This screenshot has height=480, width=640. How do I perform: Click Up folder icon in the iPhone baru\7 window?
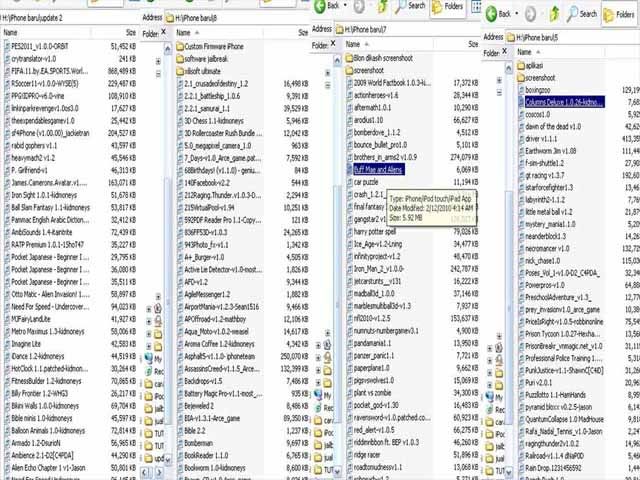coord(382,6)
